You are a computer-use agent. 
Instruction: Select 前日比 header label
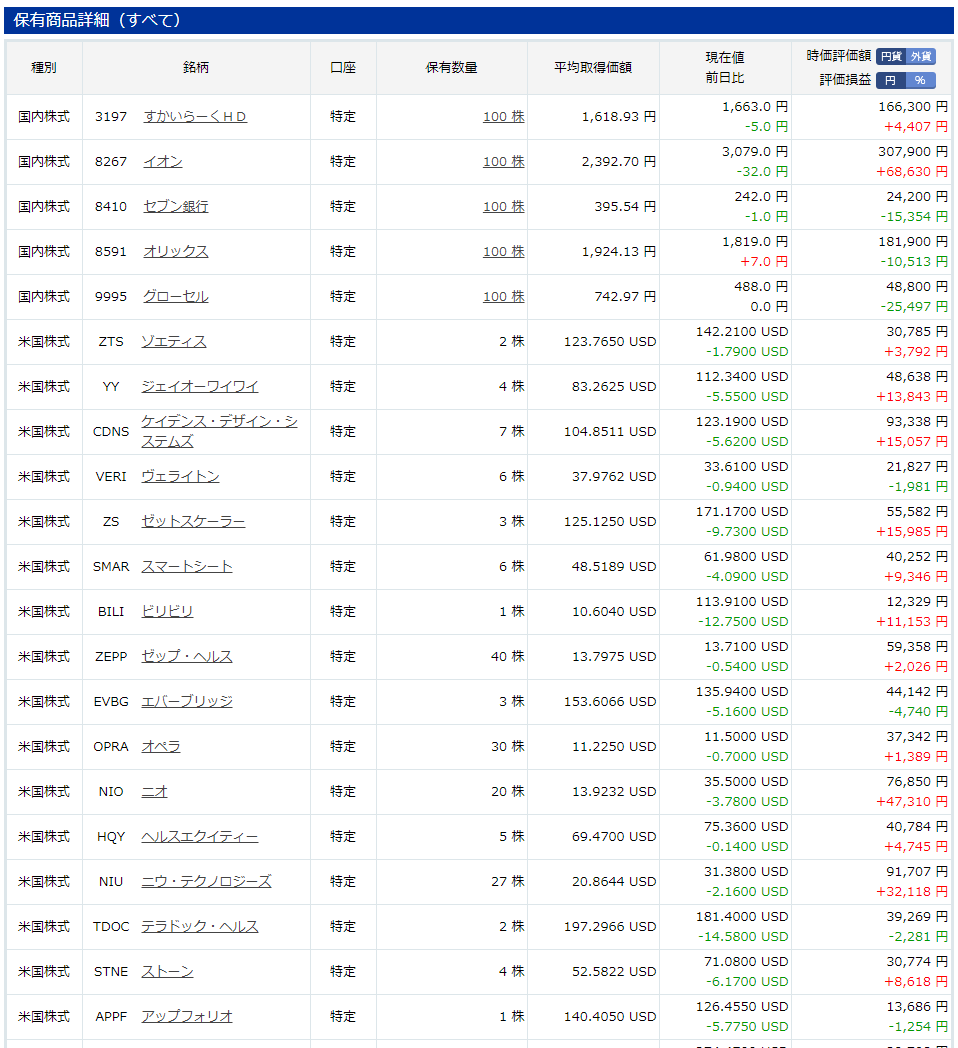pyautogui.click(x=725, y=78)
